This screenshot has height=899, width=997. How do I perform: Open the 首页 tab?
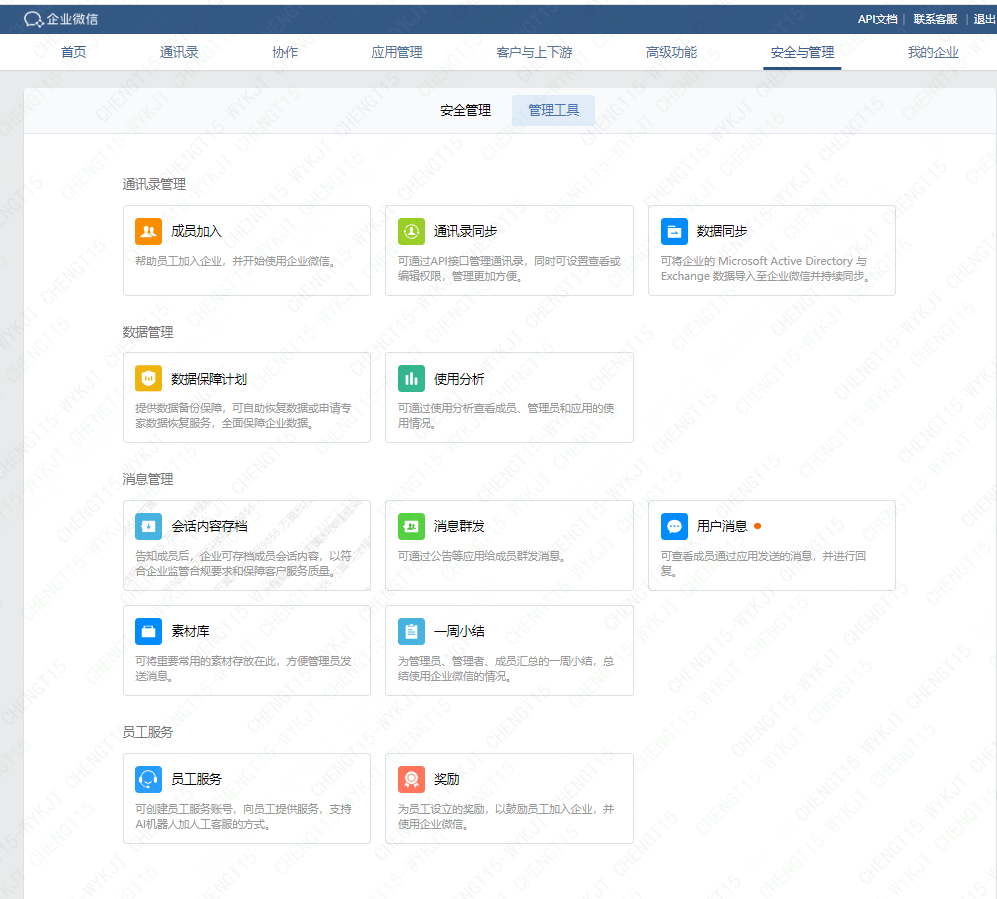[74, 52]
